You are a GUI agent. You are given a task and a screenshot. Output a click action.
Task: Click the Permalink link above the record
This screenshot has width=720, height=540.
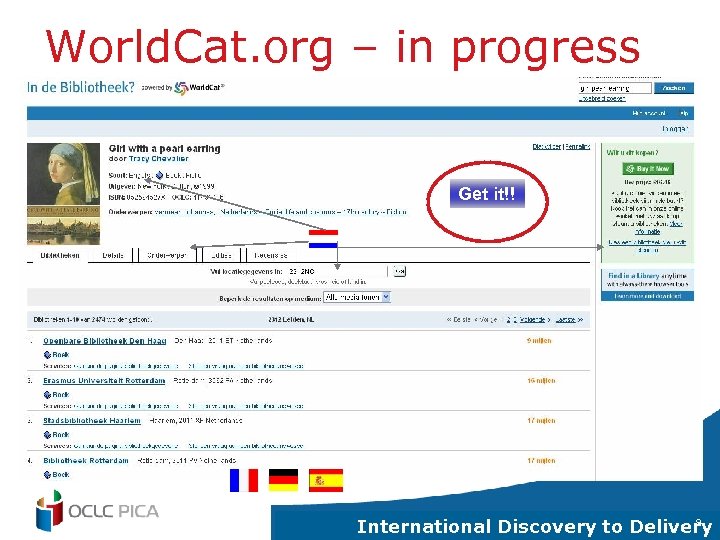pyautogui.click(x=577, y=146)
